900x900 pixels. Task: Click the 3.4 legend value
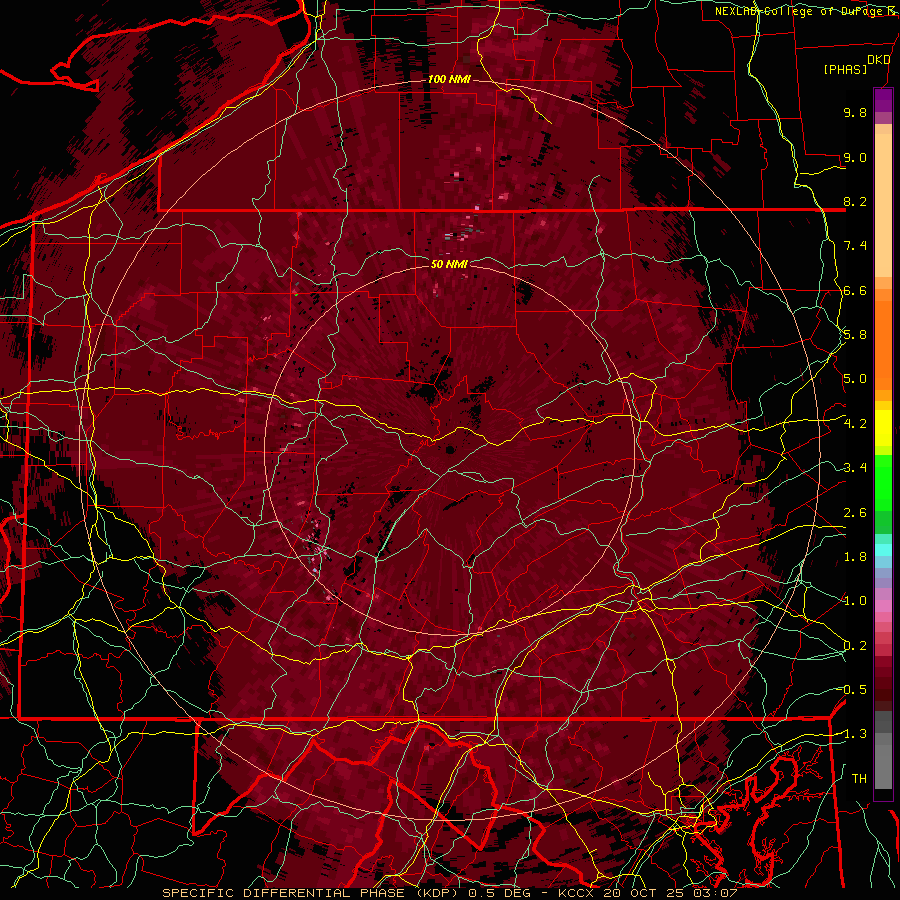855,468
